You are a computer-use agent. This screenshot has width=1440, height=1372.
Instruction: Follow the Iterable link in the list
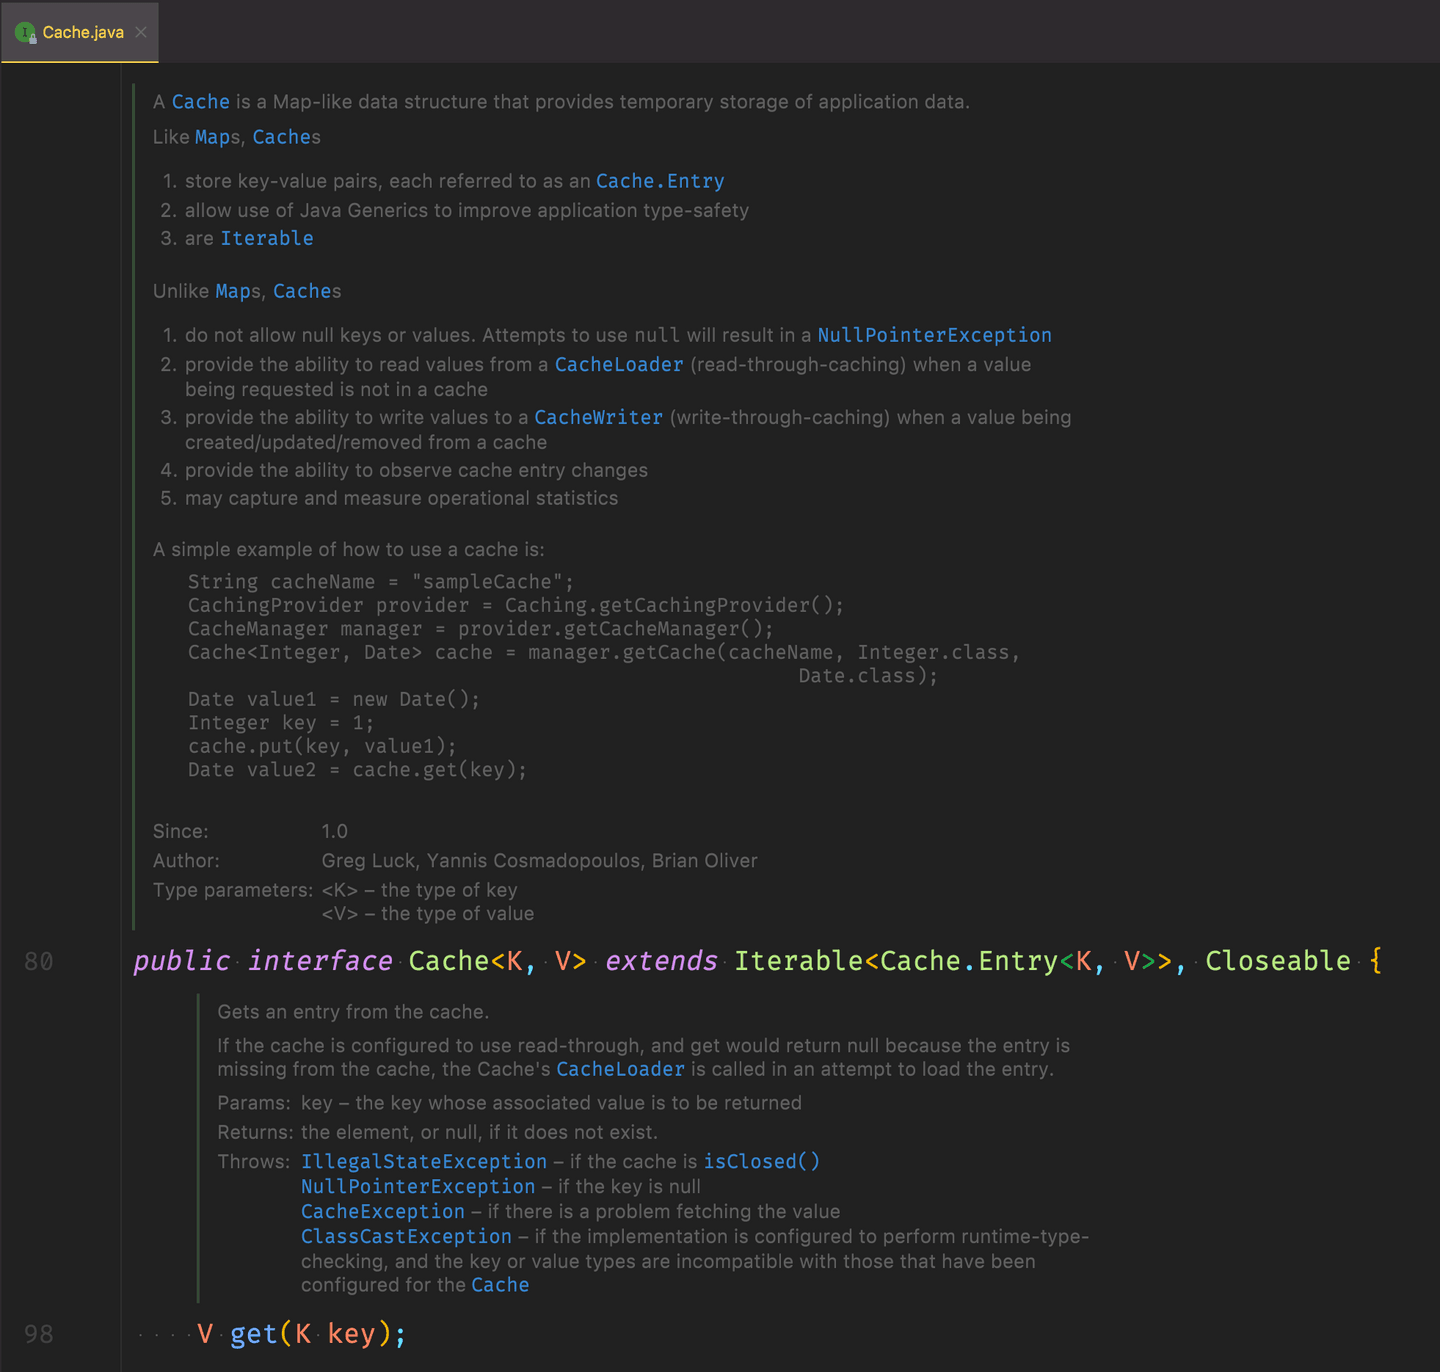(x=267, y=238)
